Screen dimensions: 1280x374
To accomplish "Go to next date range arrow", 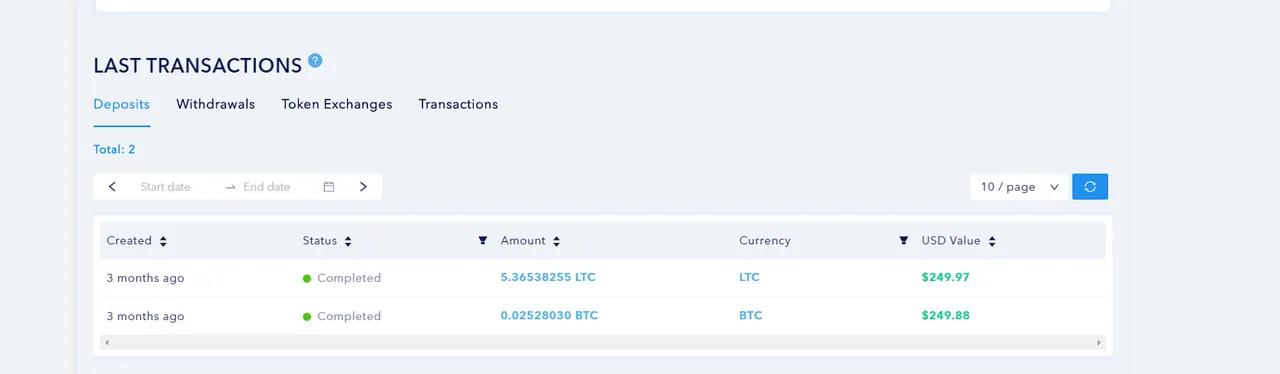I will [x=363, y=187].
